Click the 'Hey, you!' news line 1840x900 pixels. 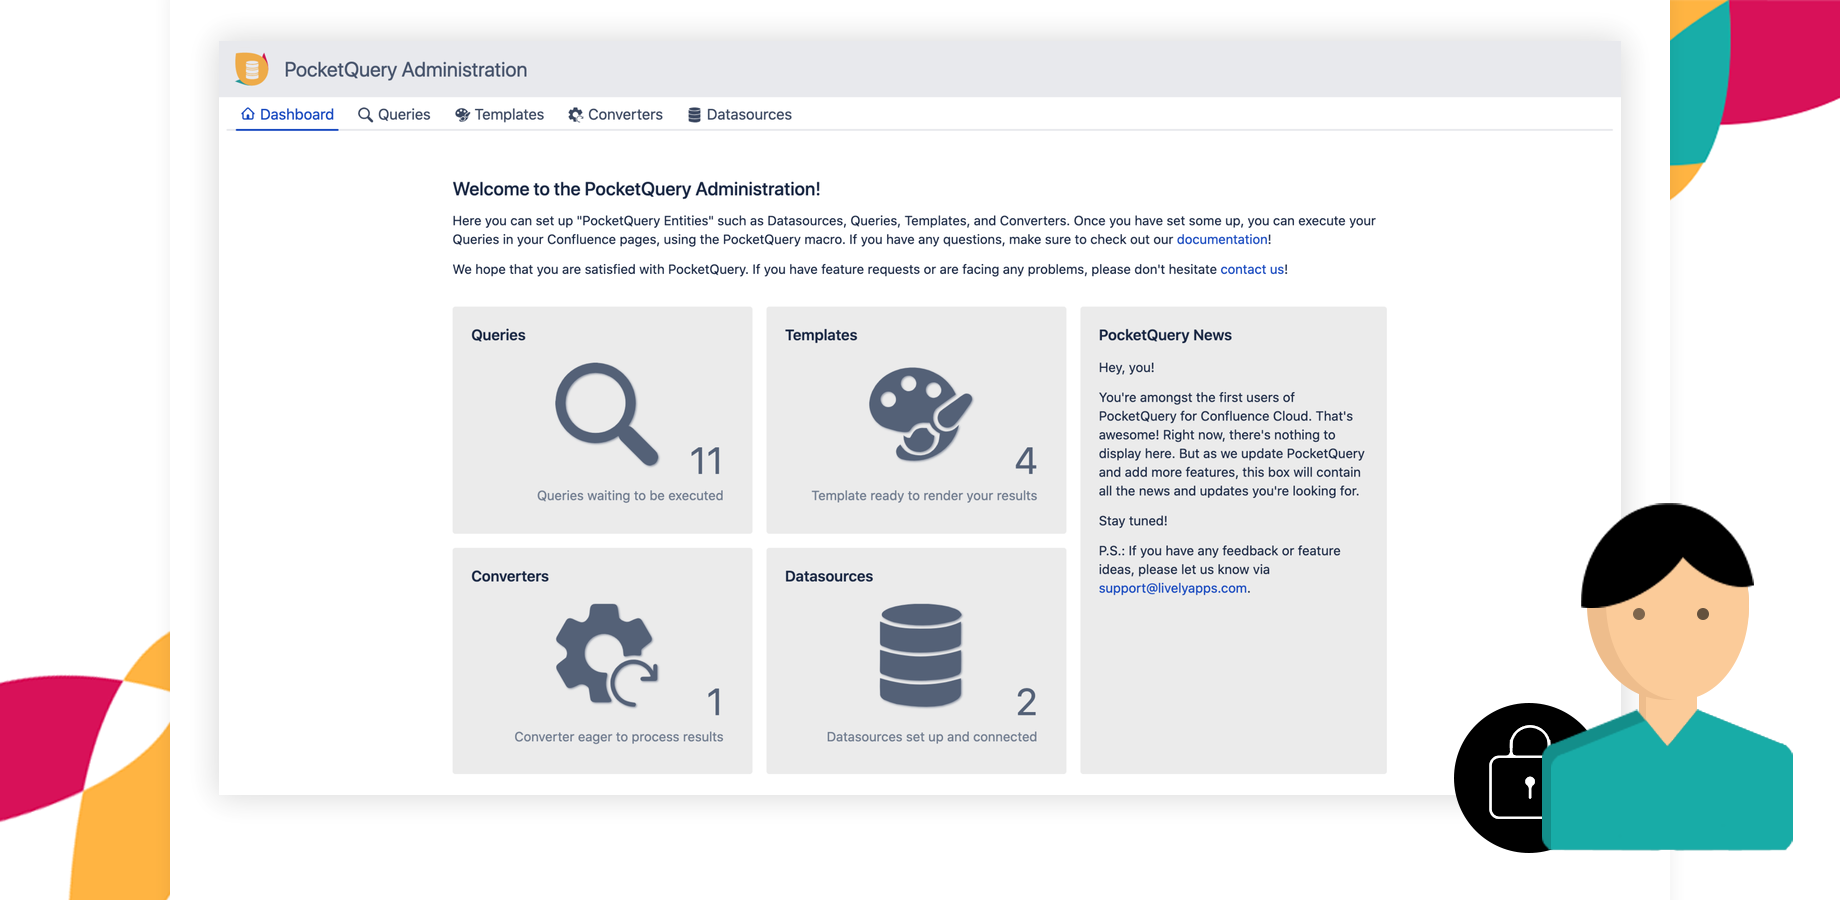tap(1126, 368)
